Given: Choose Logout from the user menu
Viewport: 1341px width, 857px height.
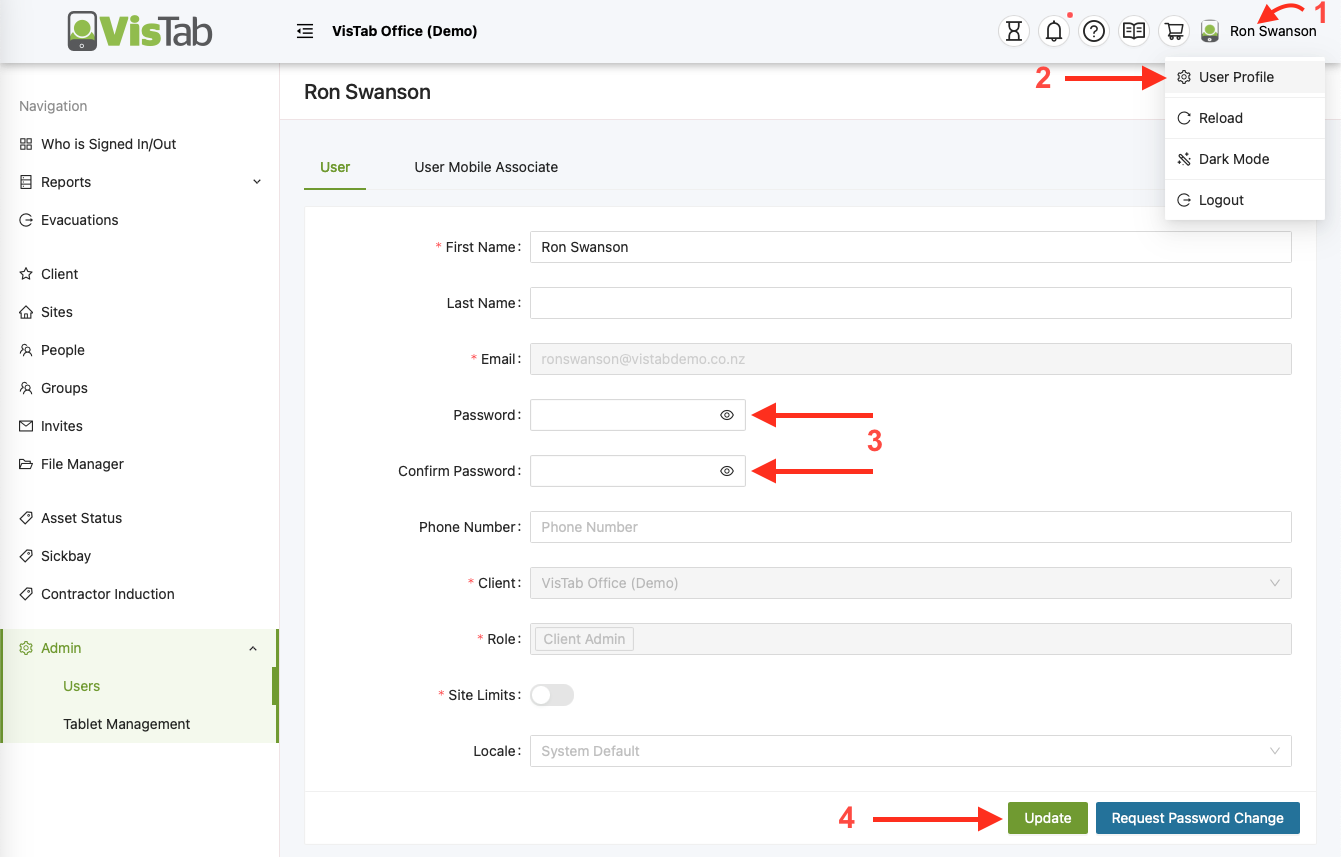Looking at the screenshot, I should pos(1220,200).
